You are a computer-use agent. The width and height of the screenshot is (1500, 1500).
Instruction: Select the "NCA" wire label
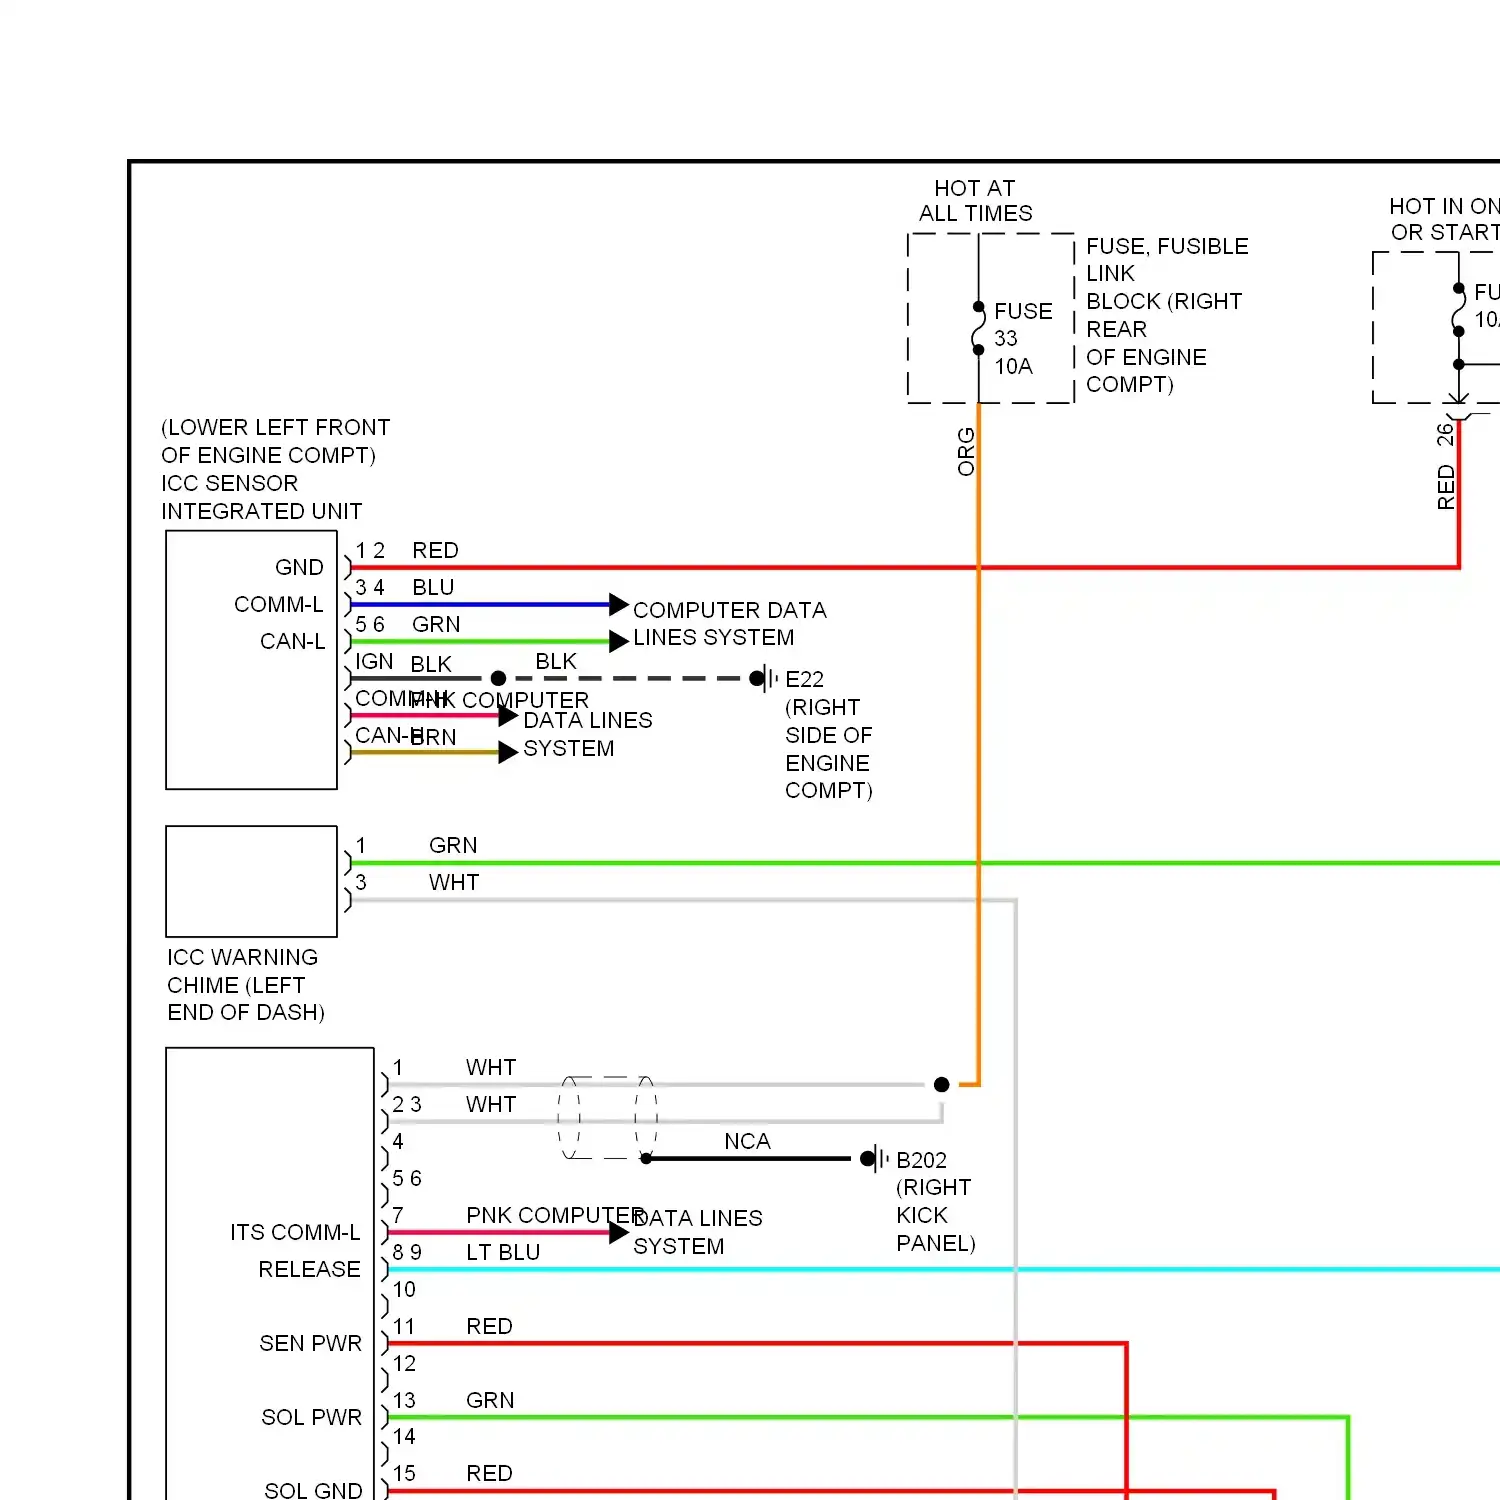[747, 1141]
